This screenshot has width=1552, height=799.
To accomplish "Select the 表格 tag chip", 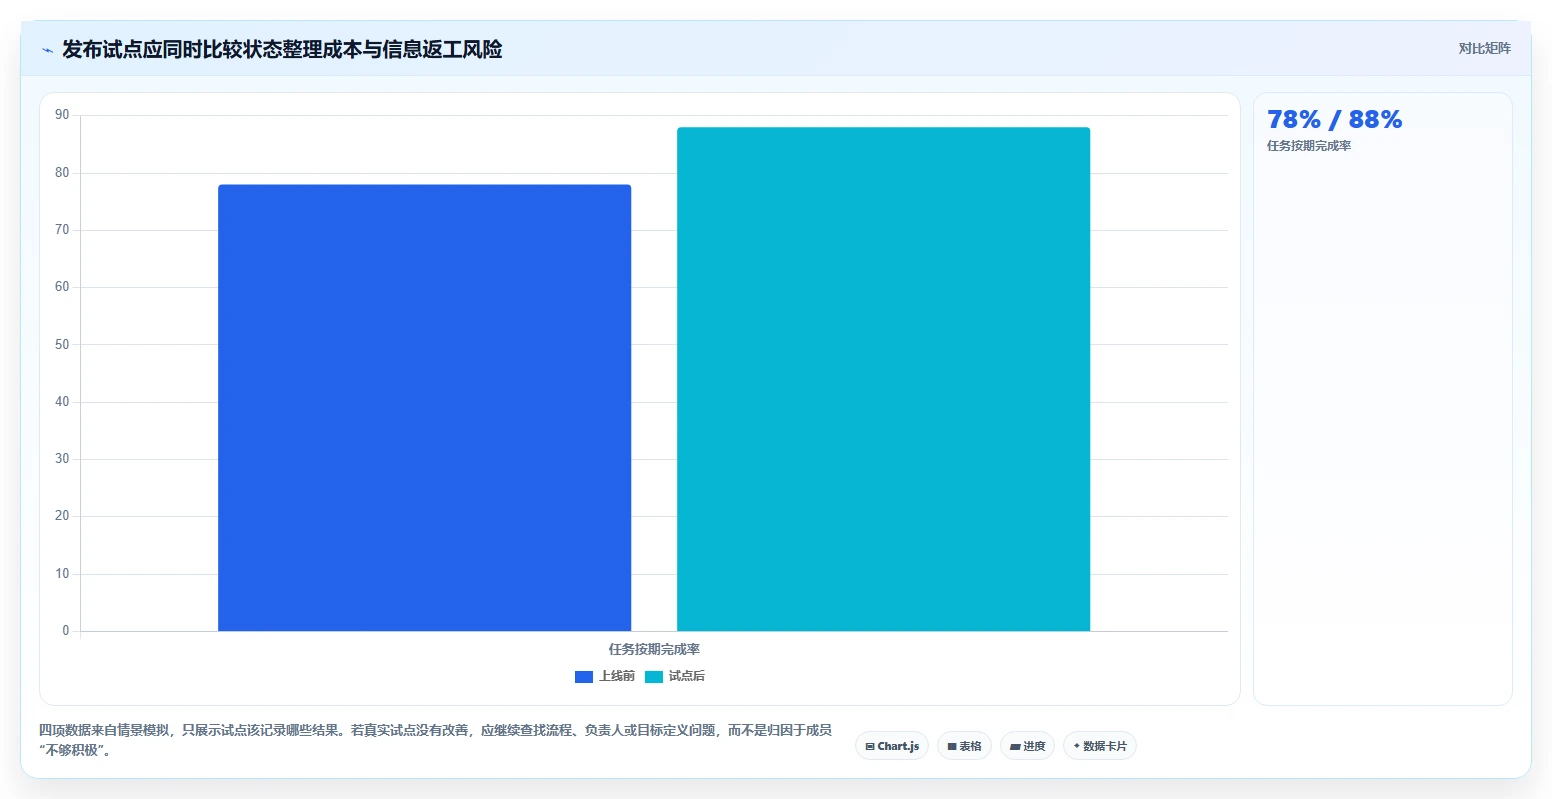I will (964, 746).
